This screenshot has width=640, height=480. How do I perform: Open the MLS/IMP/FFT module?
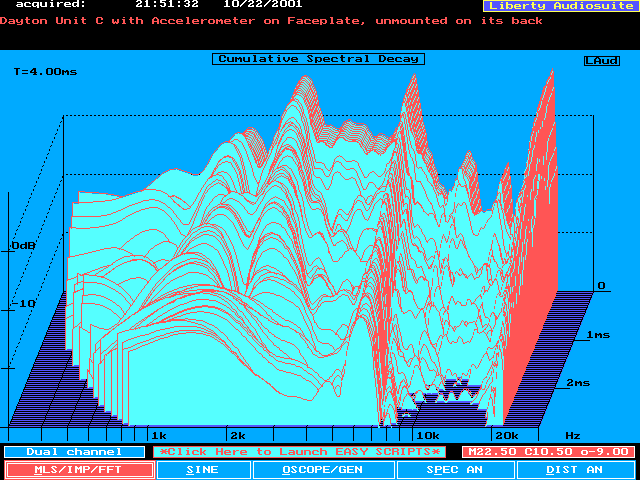coord(80,470)
